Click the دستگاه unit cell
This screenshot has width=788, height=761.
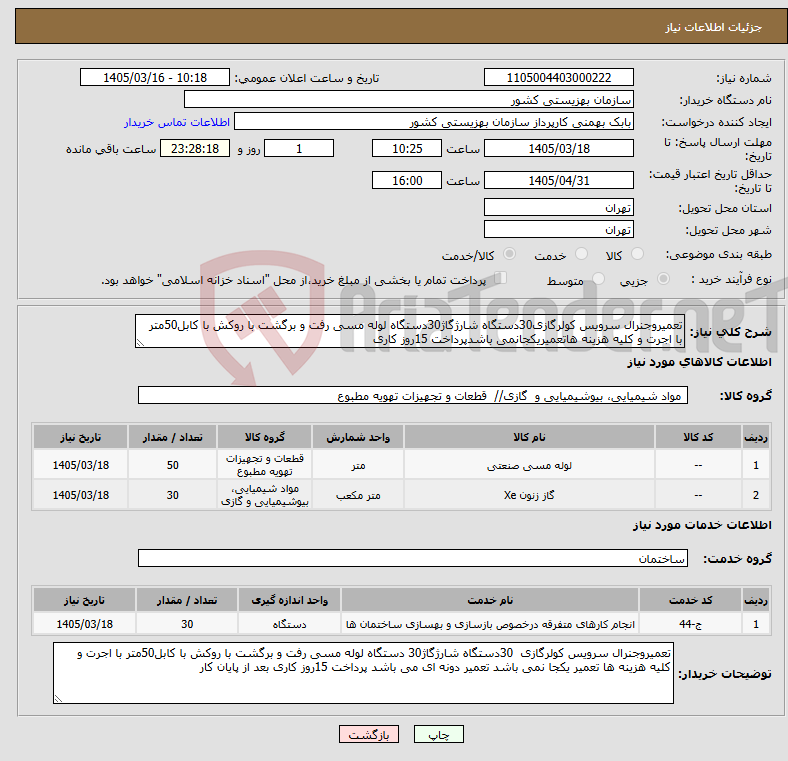click(289, 624)
